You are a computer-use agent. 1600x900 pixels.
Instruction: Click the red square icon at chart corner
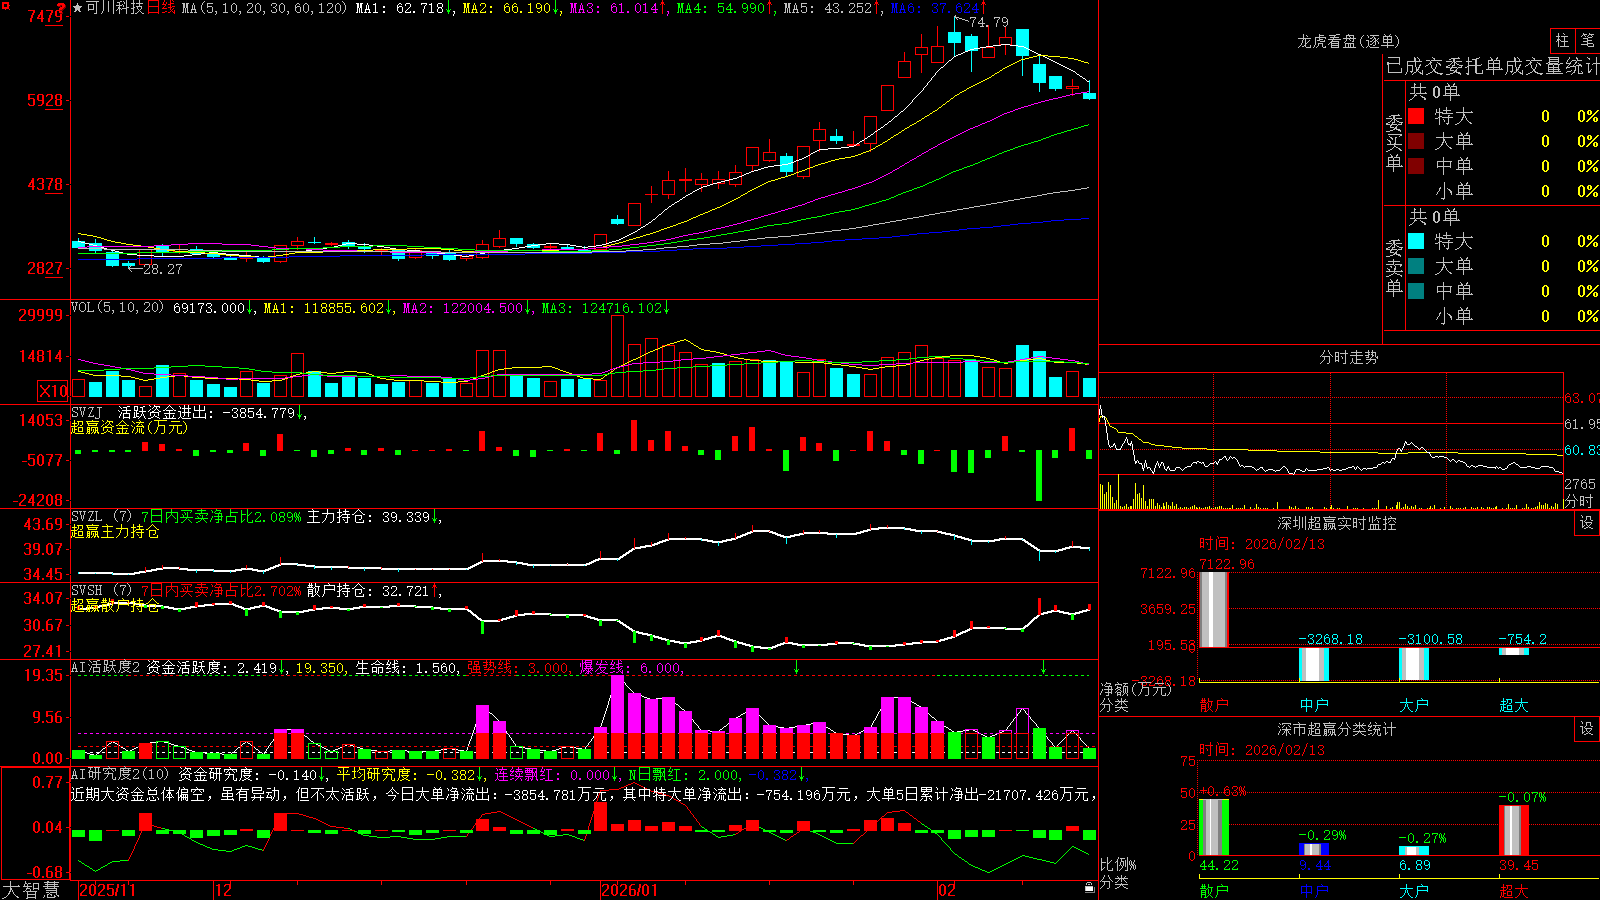5,5
